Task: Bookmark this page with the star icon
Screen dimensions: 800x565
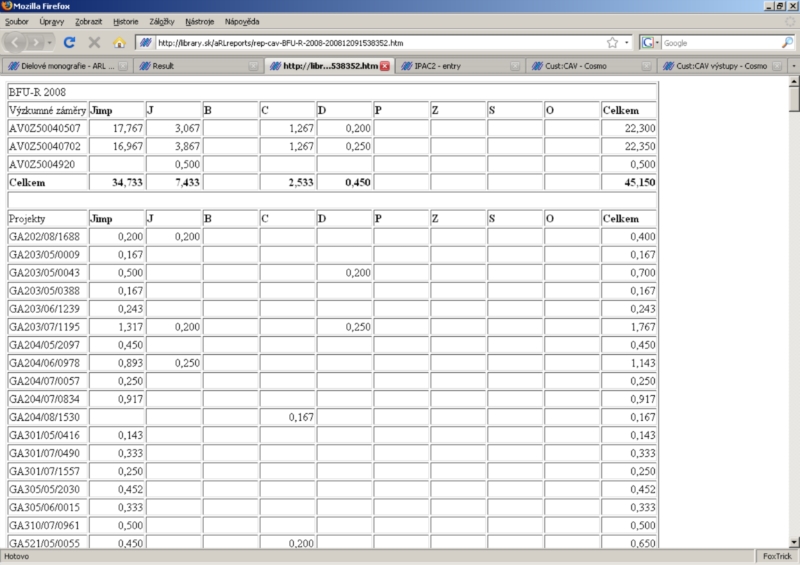Action: coord(611,43)
